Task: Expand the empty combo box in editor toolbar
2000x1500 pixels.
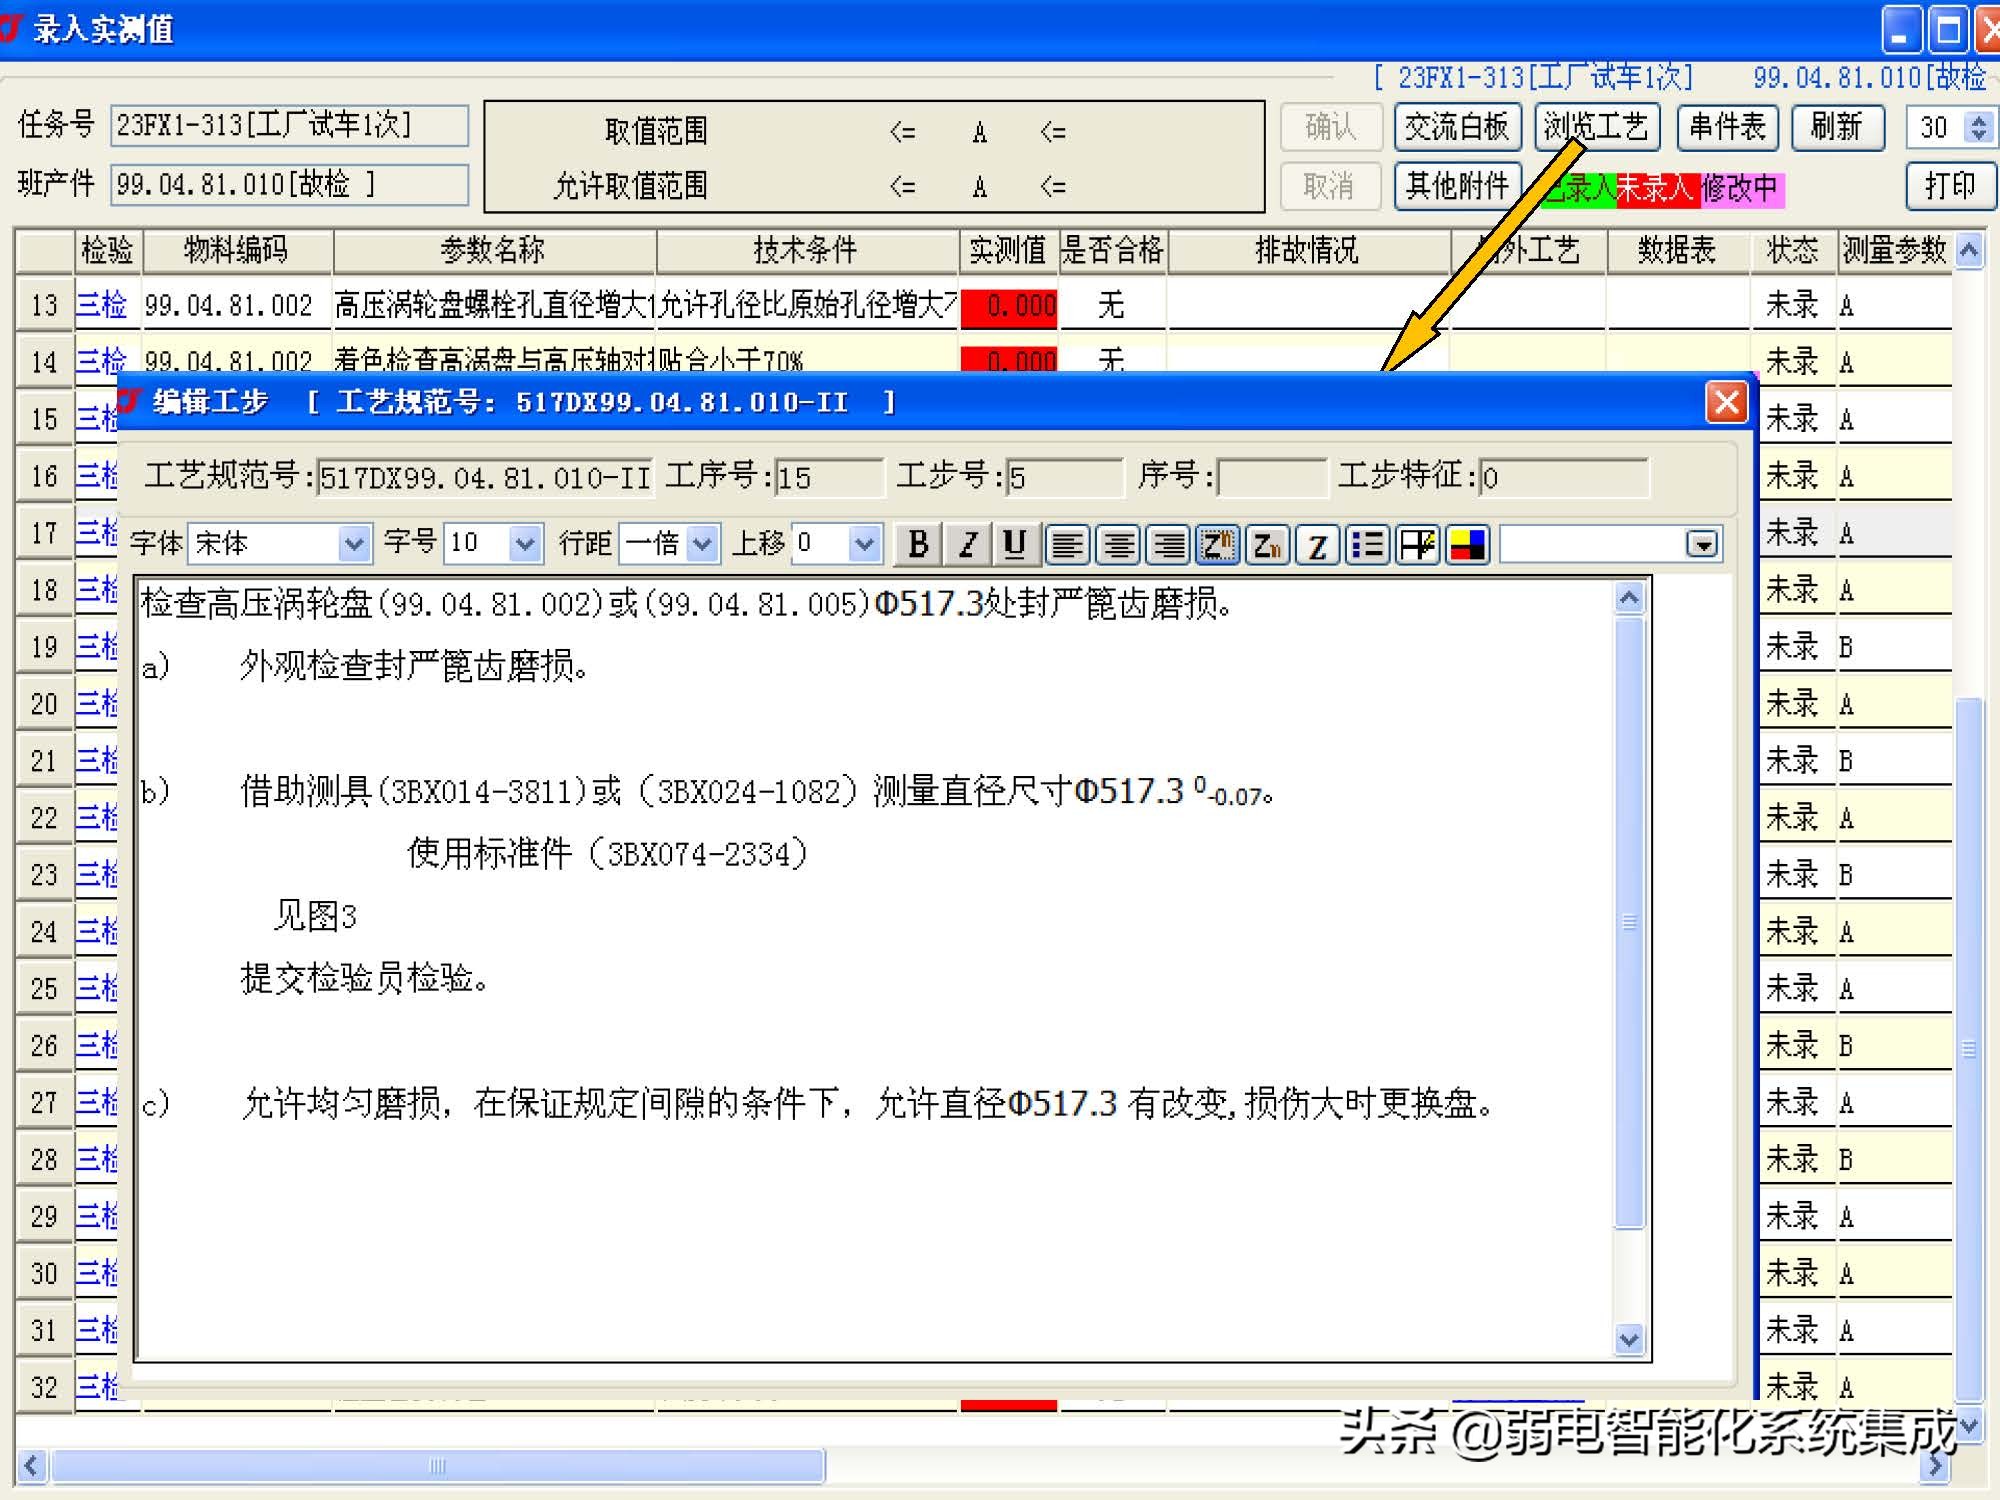Action: point(1702,544)
